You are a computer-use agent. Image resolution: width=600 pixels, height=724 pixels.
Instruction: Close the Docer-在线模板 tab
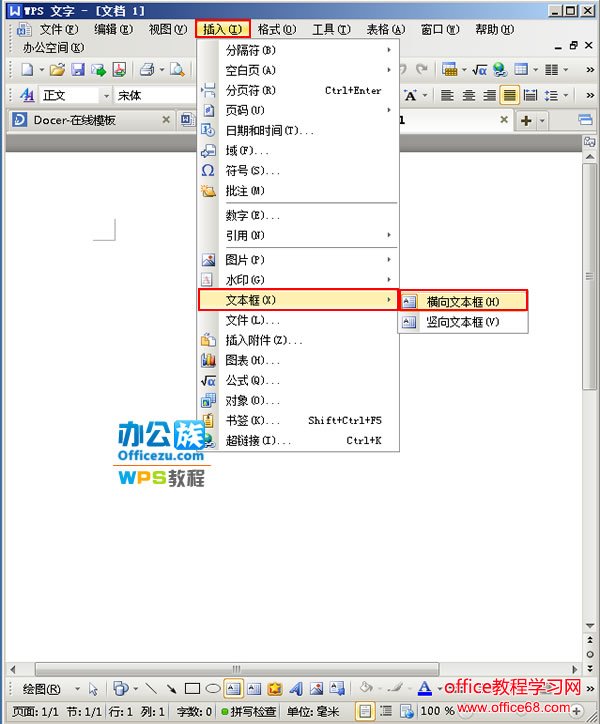[166, 120]
